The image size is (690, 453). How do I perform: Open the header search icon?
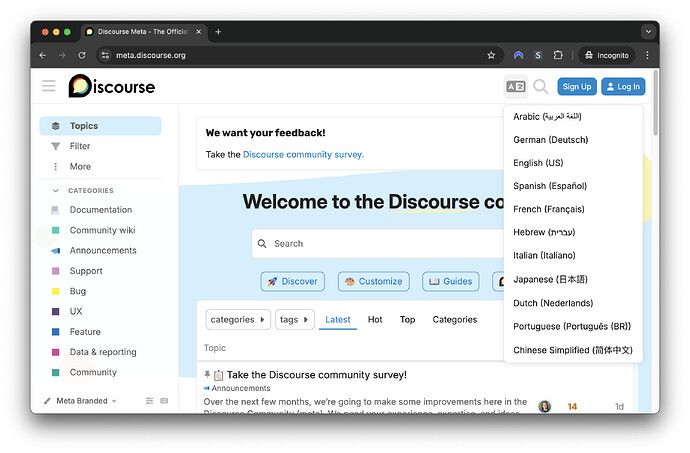(x=540, y=86)
